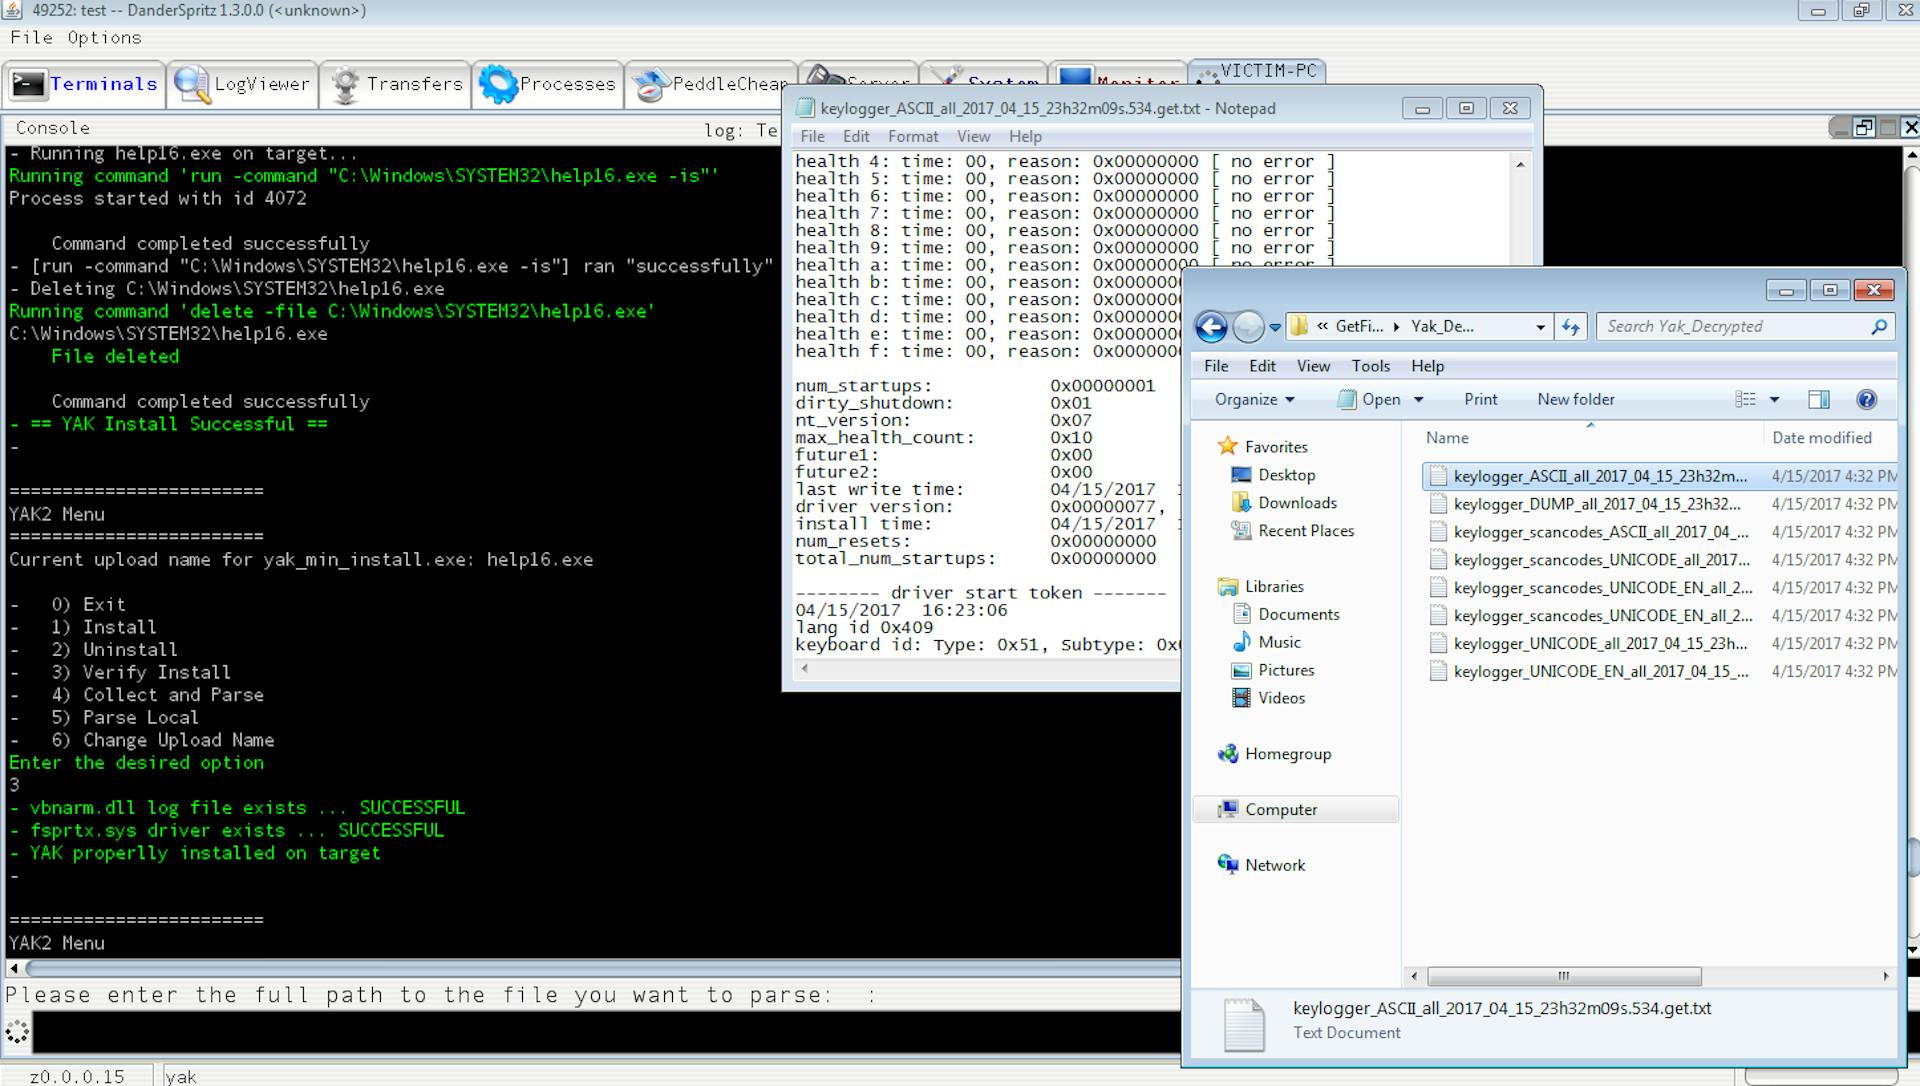This screenshot has width=1920, height=1086.
Task: Open the Open button's dropdown arrow
Action: click(1419, 399)
